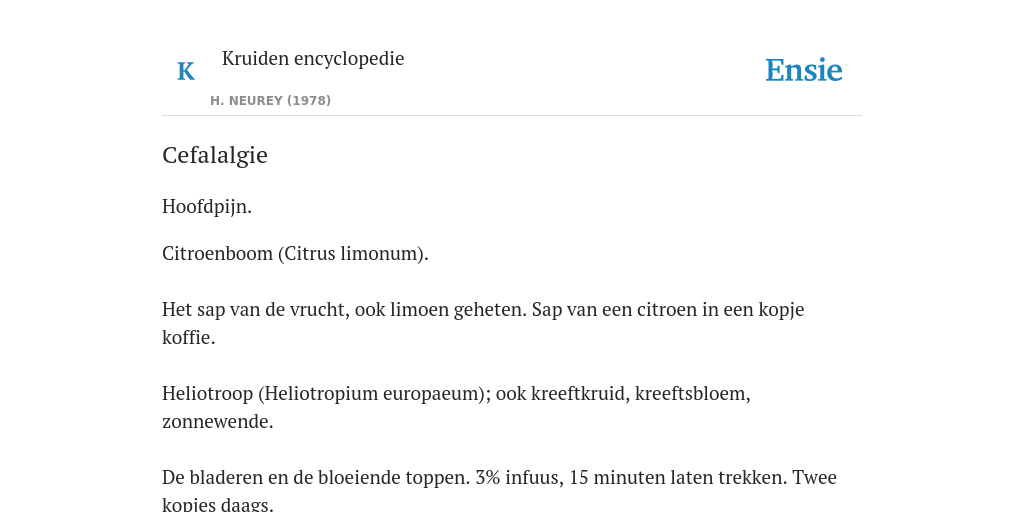Select author H. NEUREY (1978)

(x=270, y=101)
